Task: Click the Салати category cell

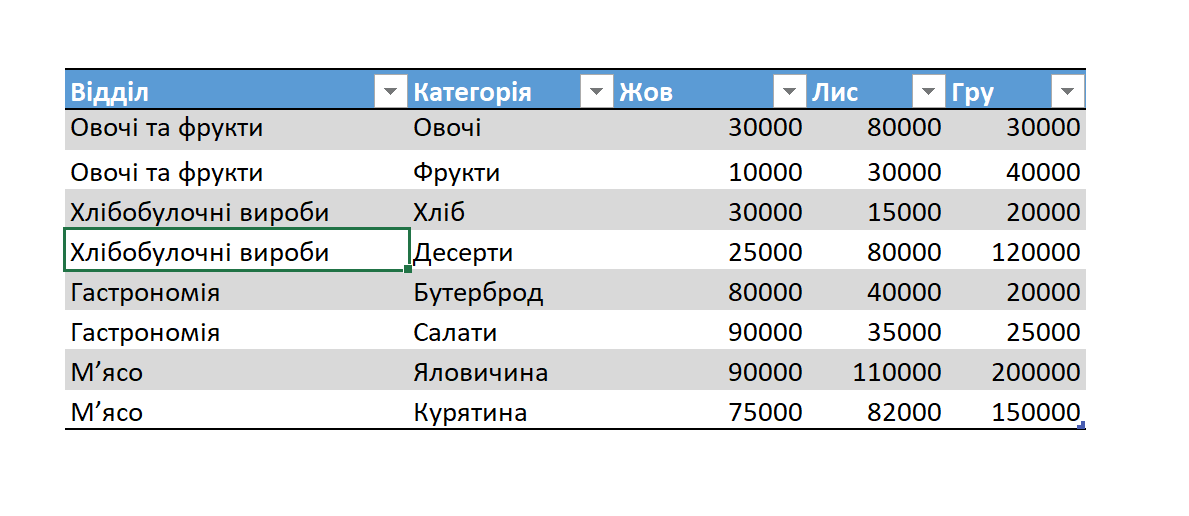Action: (455, 333)
